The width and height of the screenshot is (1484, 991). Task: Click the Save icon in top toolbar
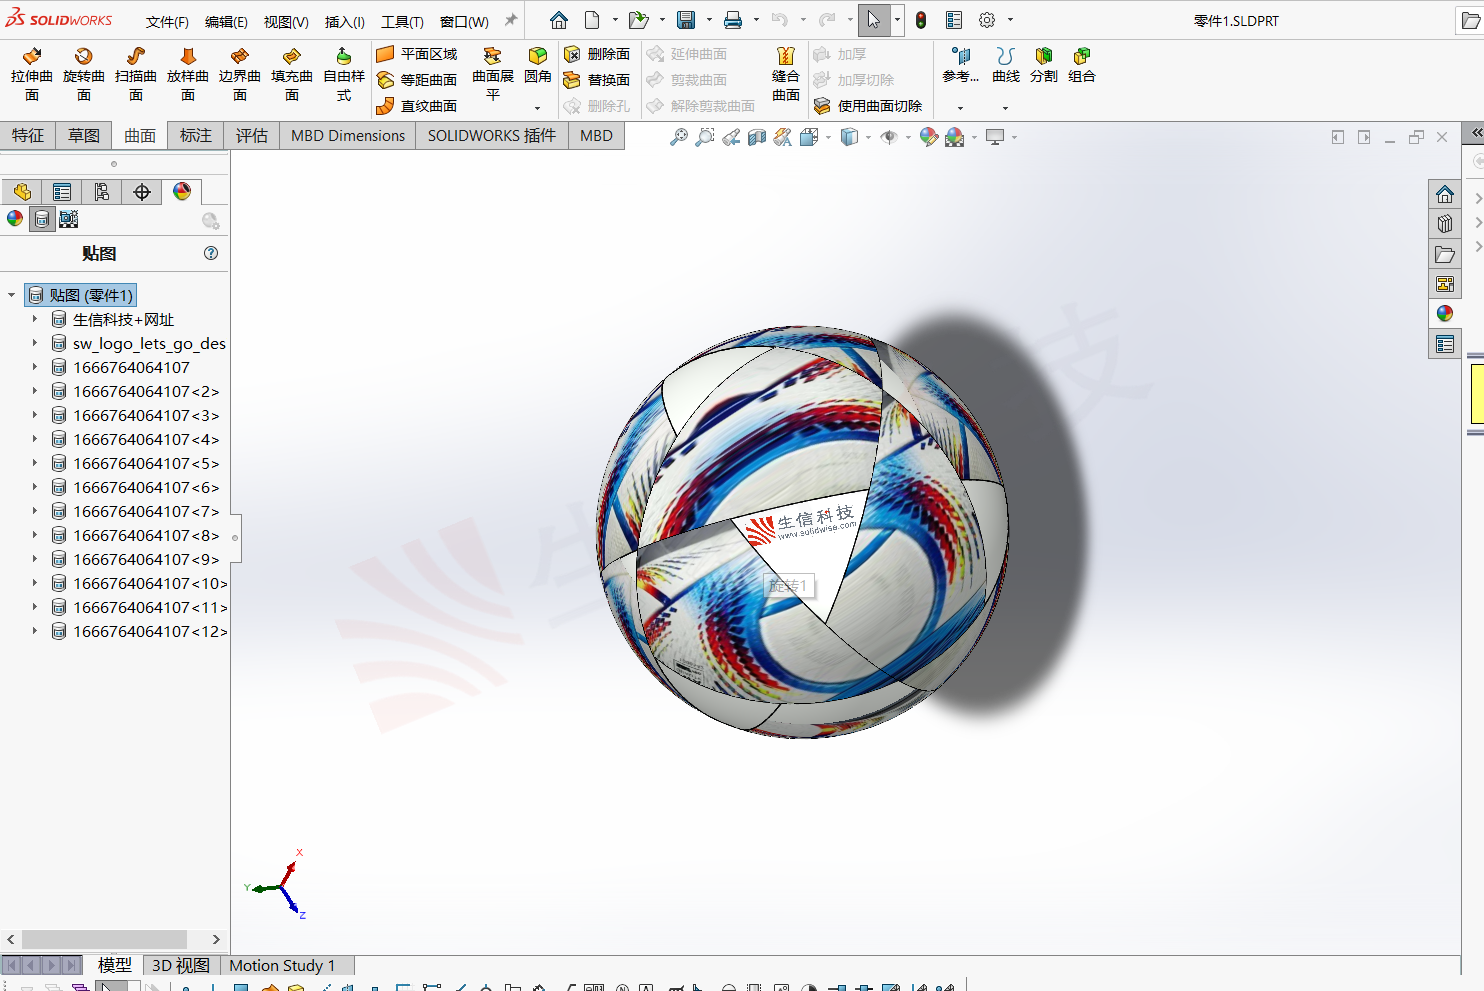pyautogui.click(x=686, y=20)
